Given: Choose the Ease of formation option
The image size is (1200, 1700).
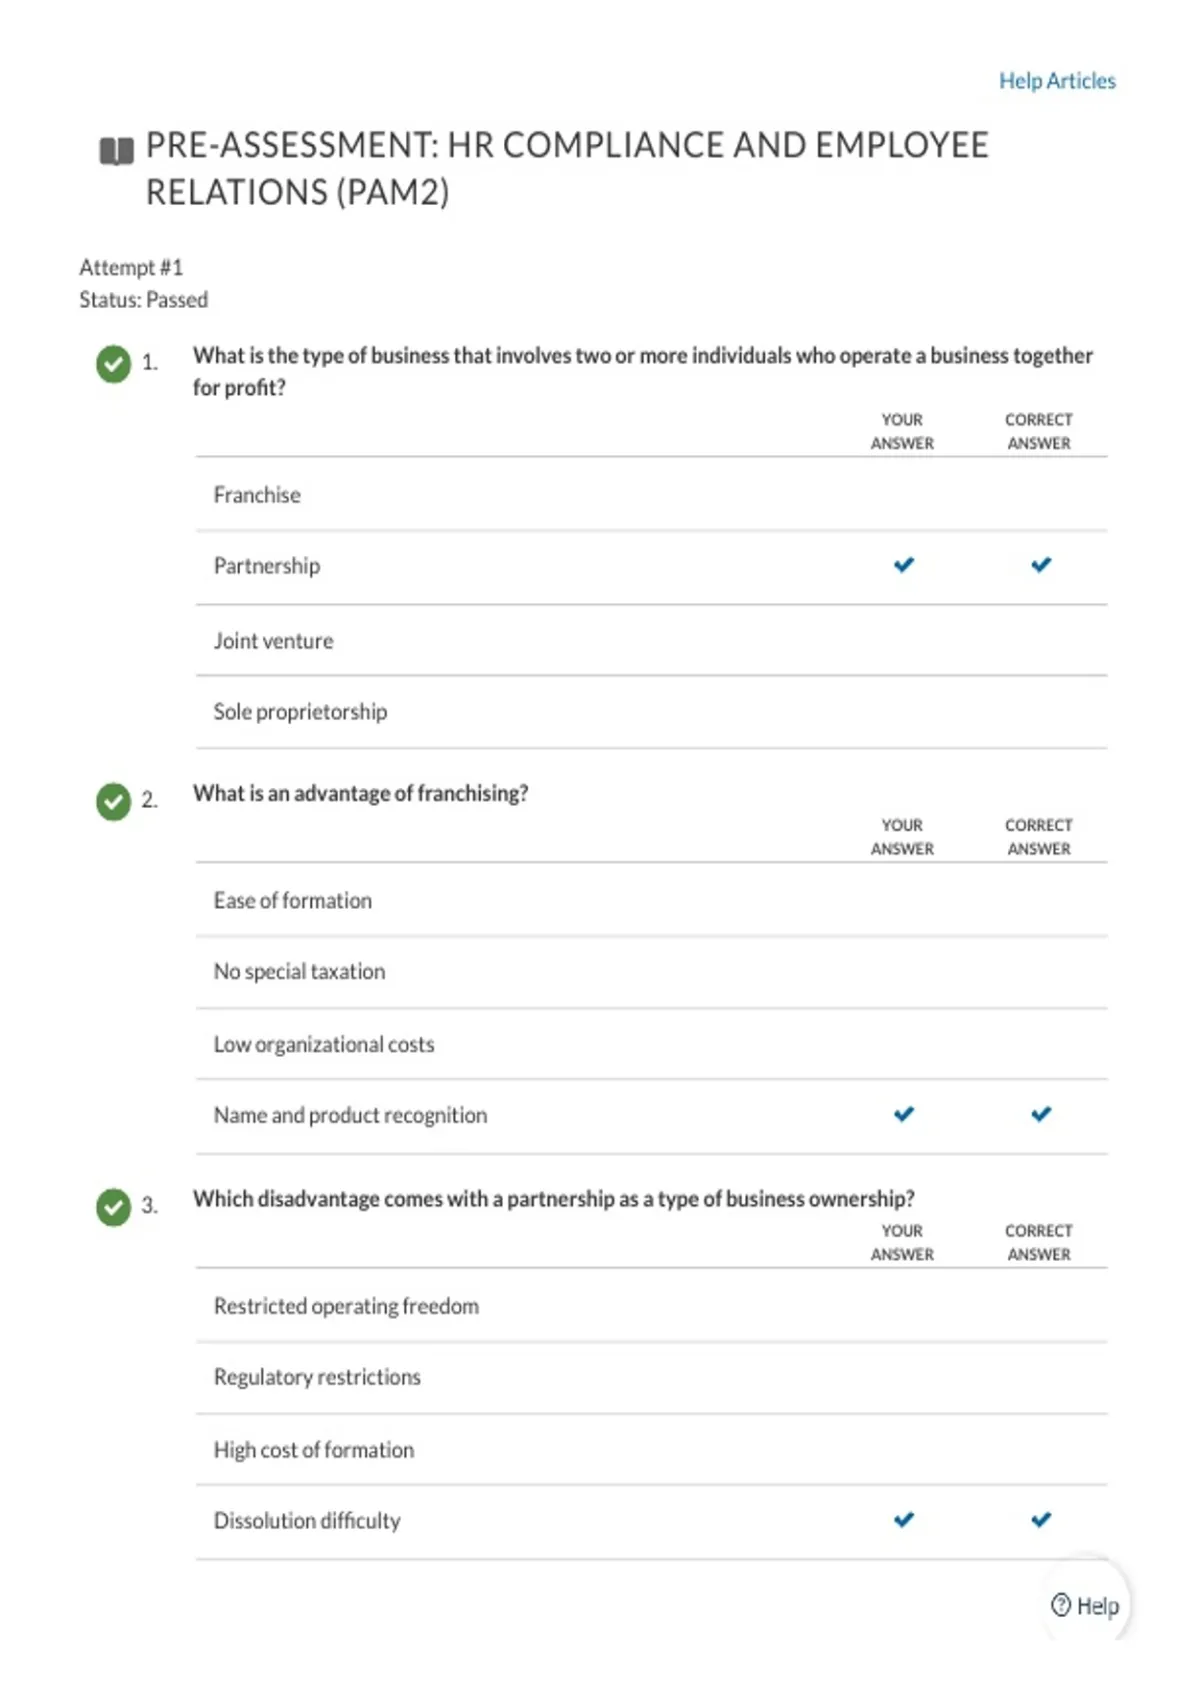Looking at the screenshot, I should click(651, 901).
